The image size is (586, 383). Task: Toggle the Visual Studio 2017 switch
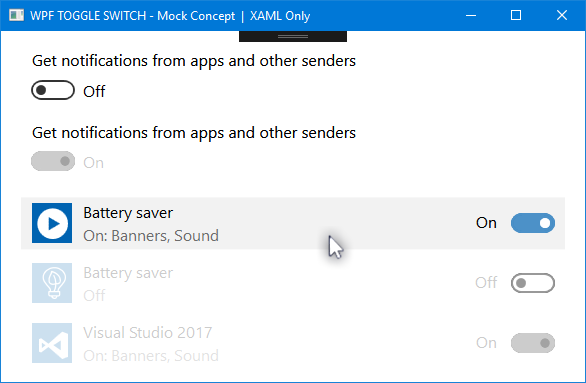[533, 343]
